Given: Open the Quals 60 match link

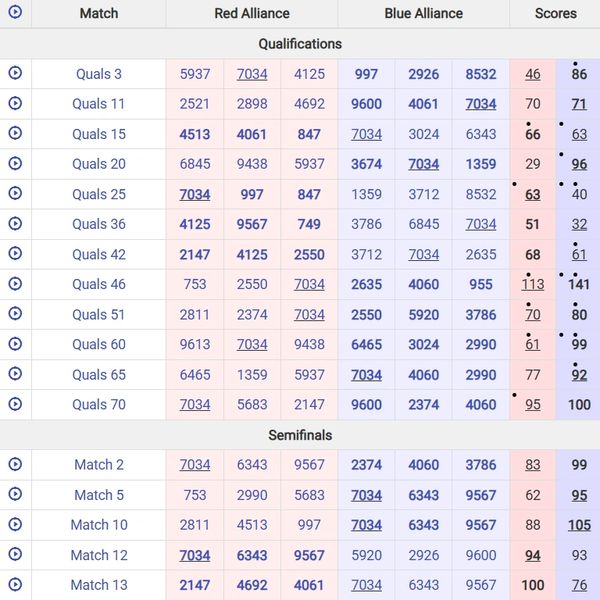Looking at the screenshot, I should tap(99, 344).
